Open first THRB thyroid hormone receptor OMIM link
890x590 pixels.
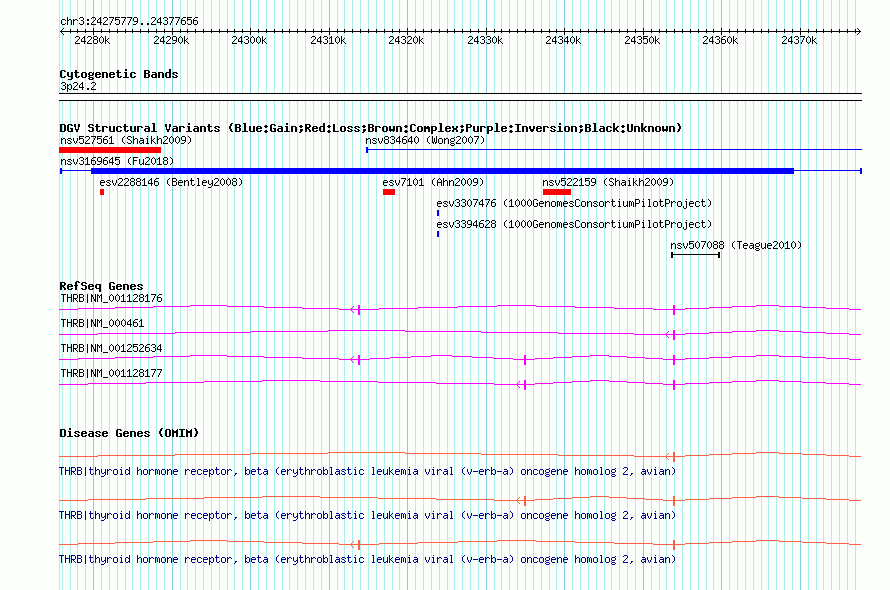point(367,471)
